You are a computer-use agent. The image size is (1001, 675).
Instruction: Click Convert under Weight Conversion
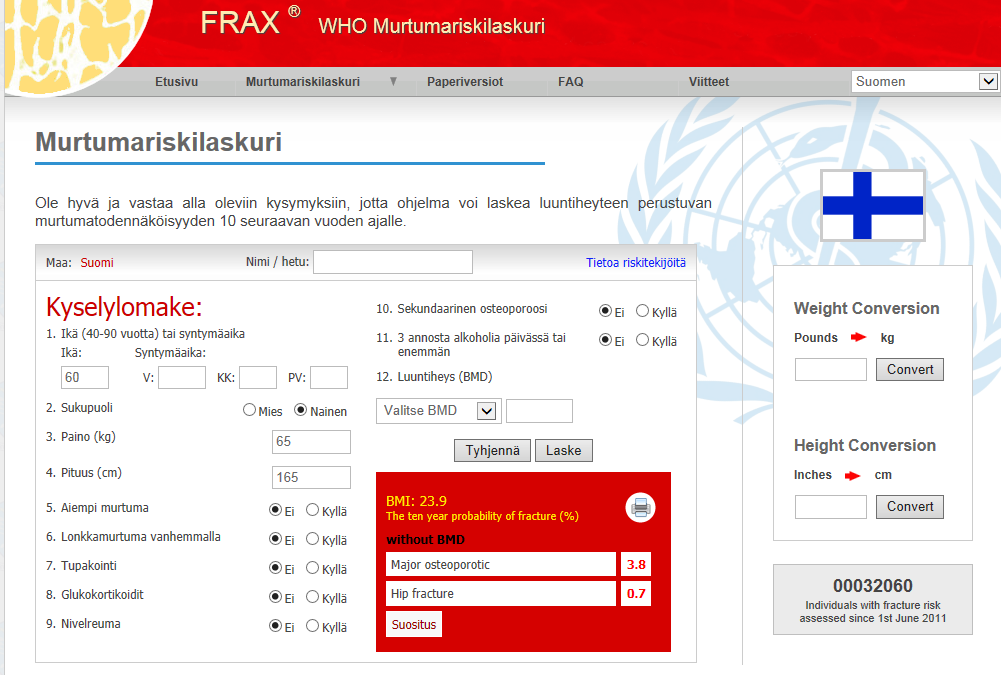click(910, 369)
